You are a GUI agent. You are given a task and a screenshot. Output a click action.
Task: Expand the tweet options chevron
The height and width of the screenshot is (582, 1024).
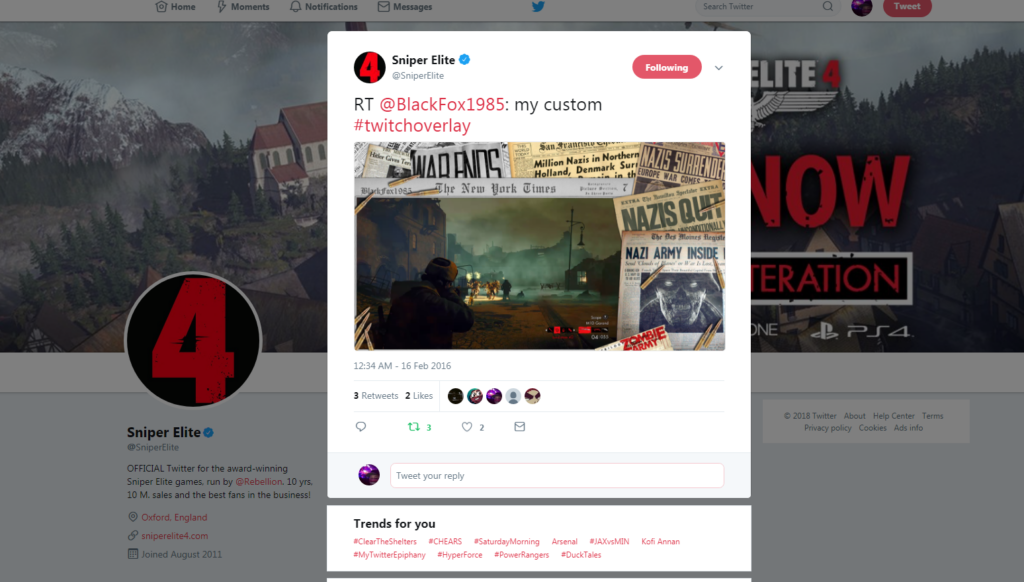[x=718, y=68]
